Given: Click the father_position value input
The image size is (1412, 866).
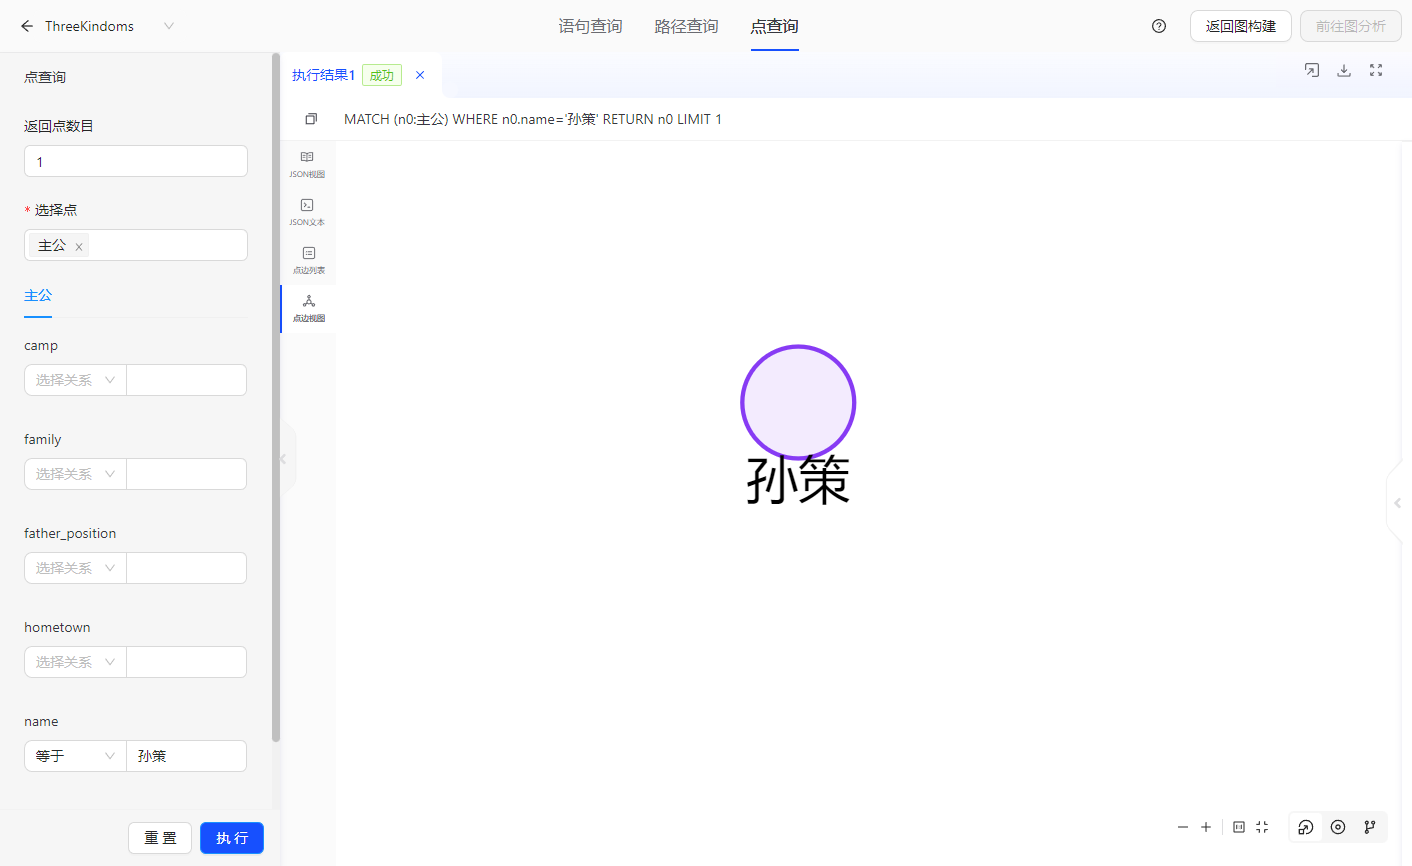Looking at the screenshot, I should pyautogui.click(x=187, y=568).
